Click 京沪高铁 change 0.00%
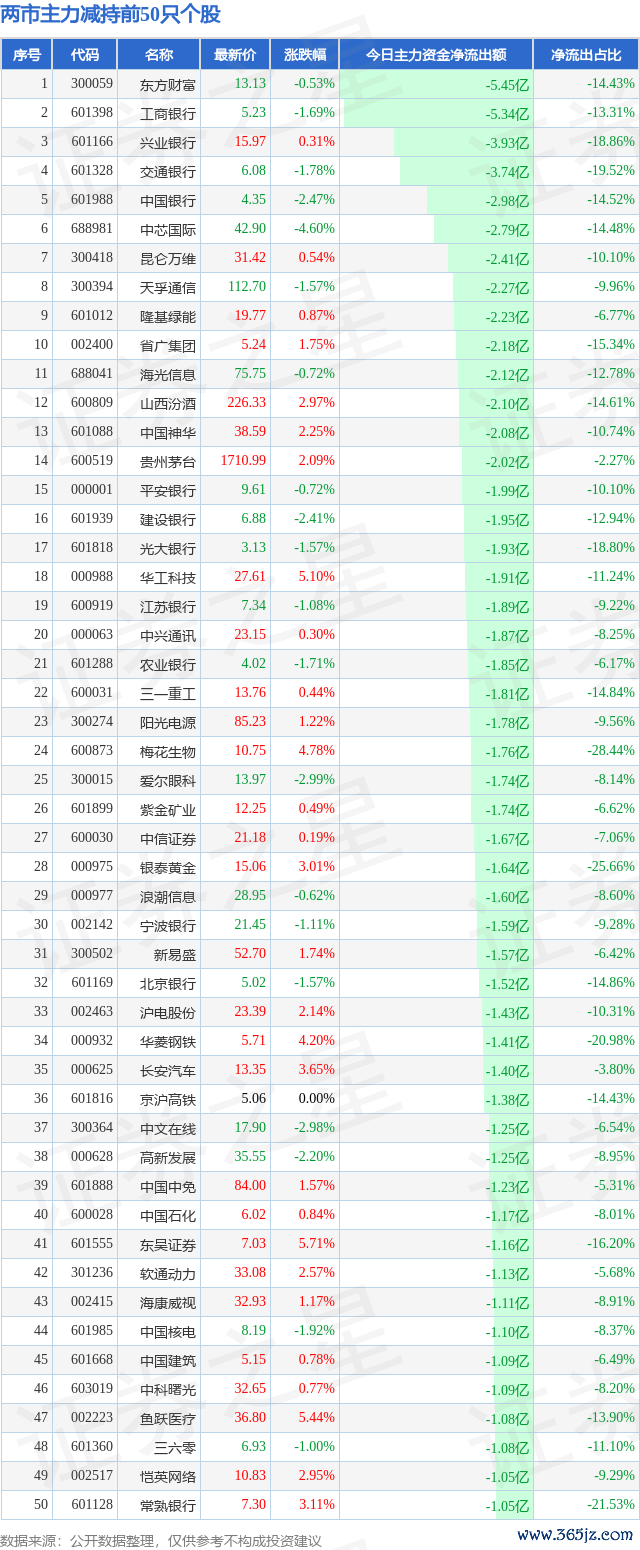This screenshot has height=1550, width=640. pyautogui.click(x=316, y=1099)
